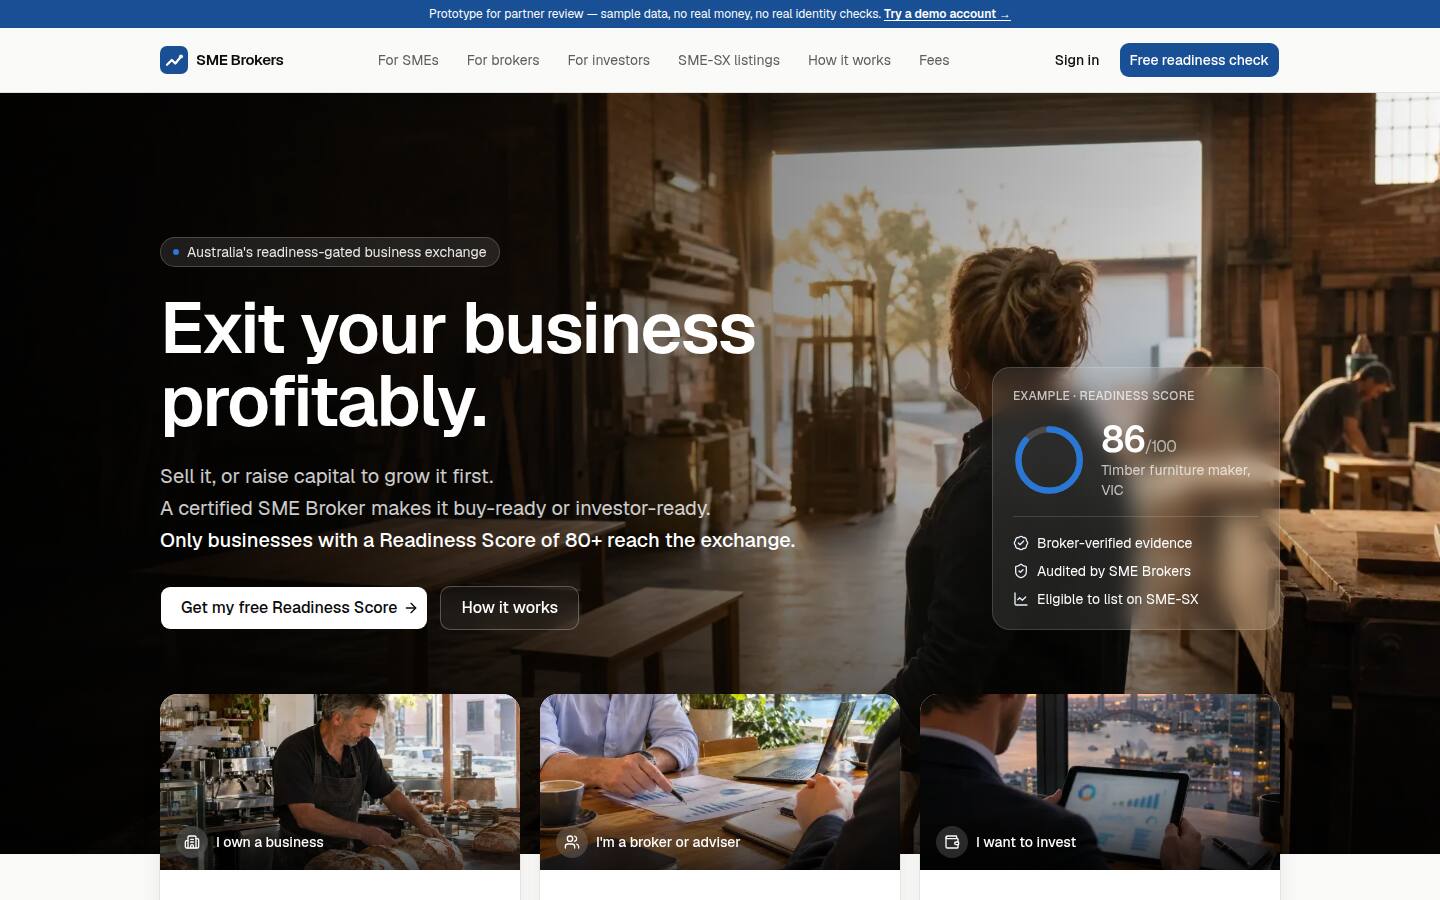The height and width of the screenshot is (900, 1440).
Task: Click the Sign in link
Action: 1077,60
